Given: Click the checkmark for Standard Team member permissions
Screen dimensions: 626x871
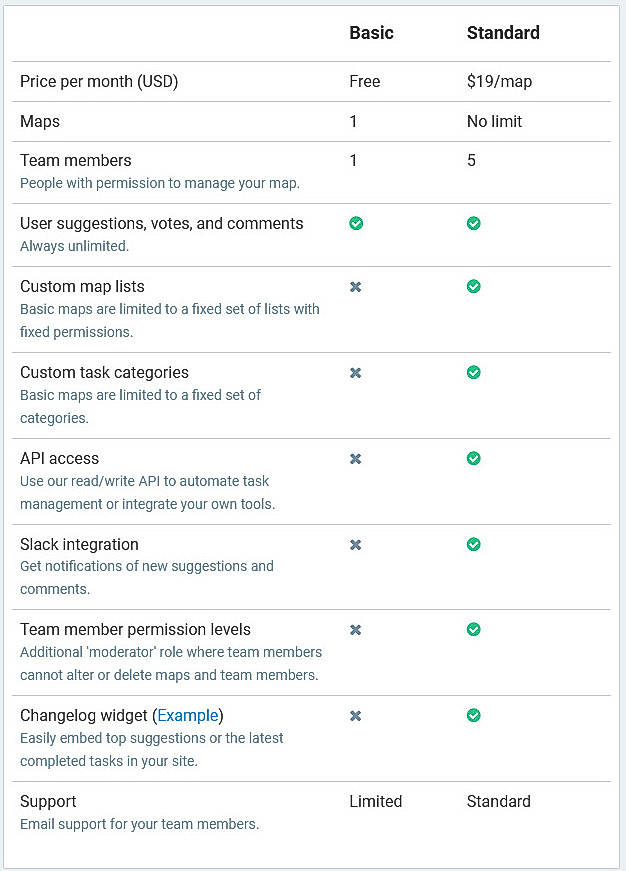Looking at the screenshot, I should tap(473, 629).
